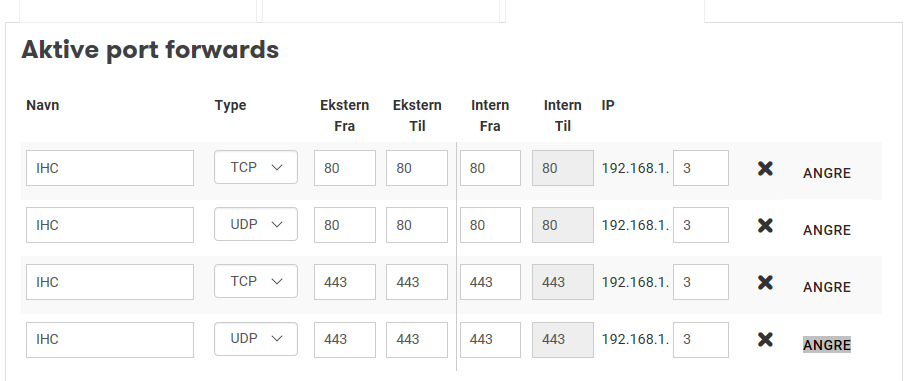Click ANGRE on the TCP 443 row
Screen dimensions: 921x381
tap(826, 287)
